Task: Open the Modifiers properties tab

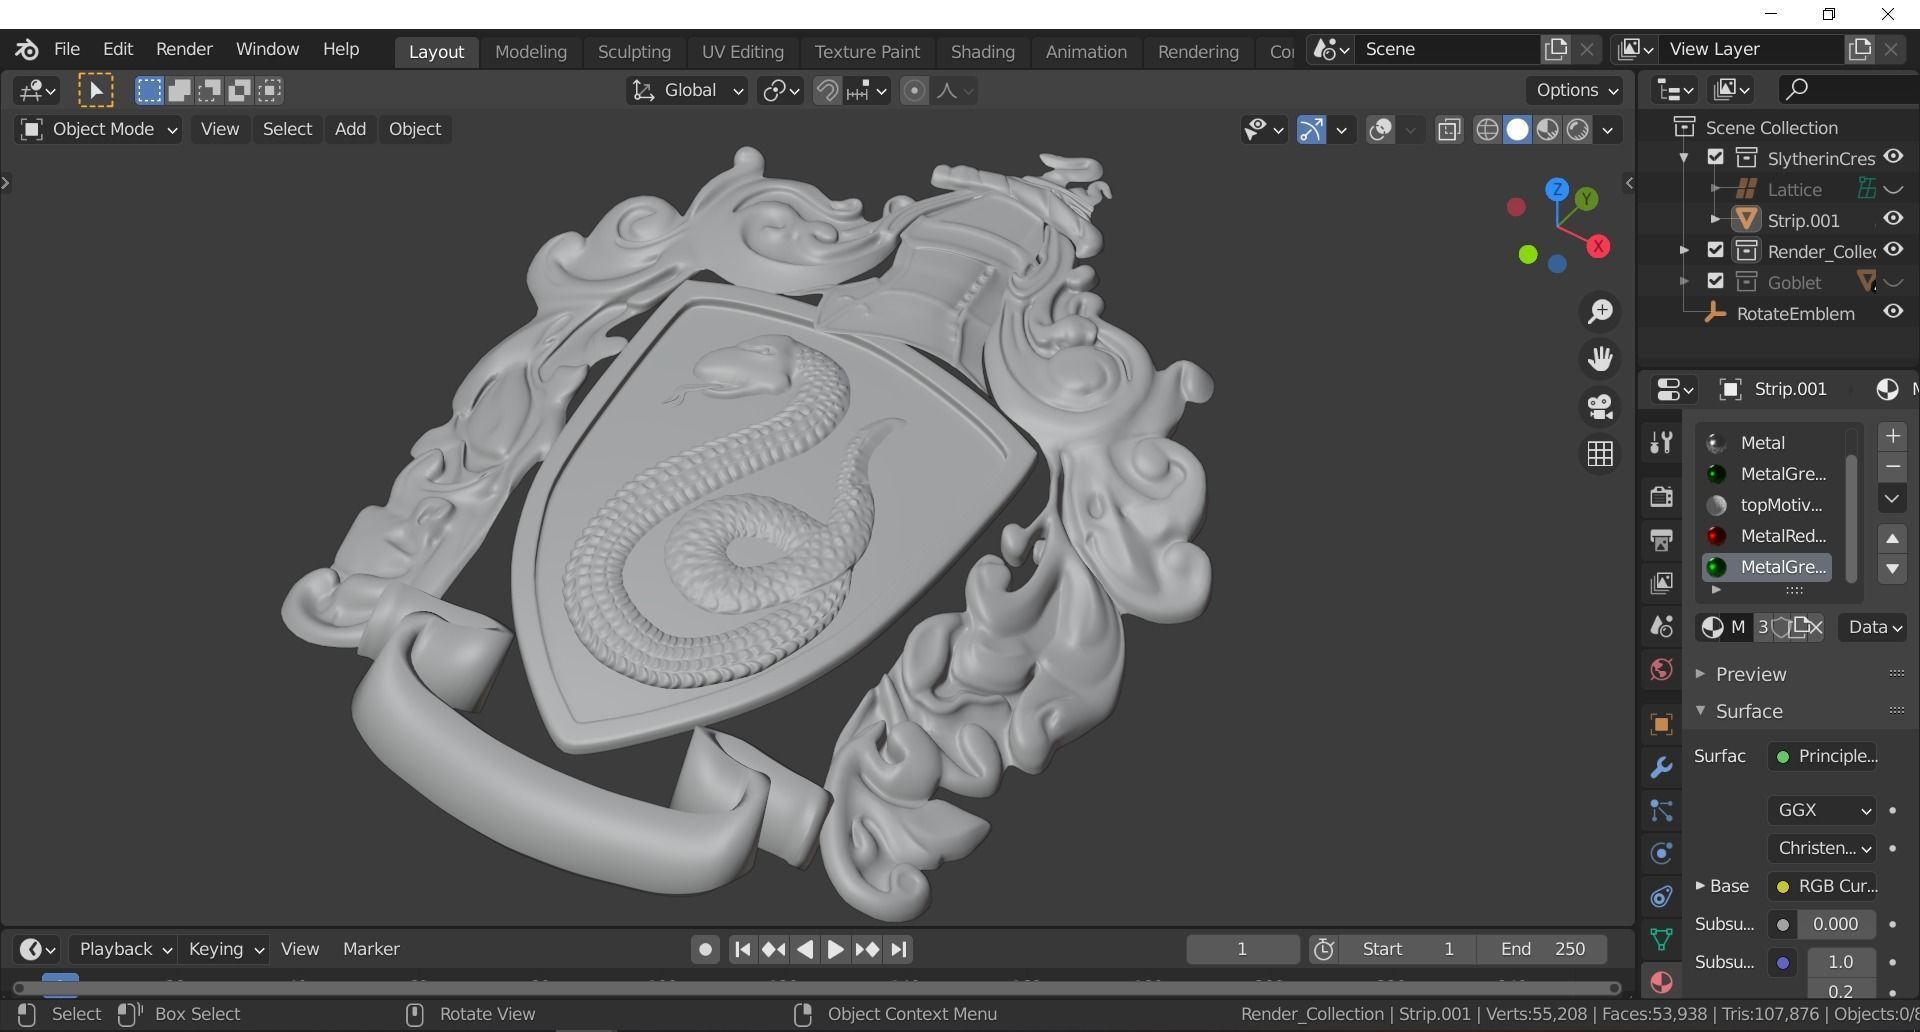Action: pyautogui.click(x=1661, y=768)
